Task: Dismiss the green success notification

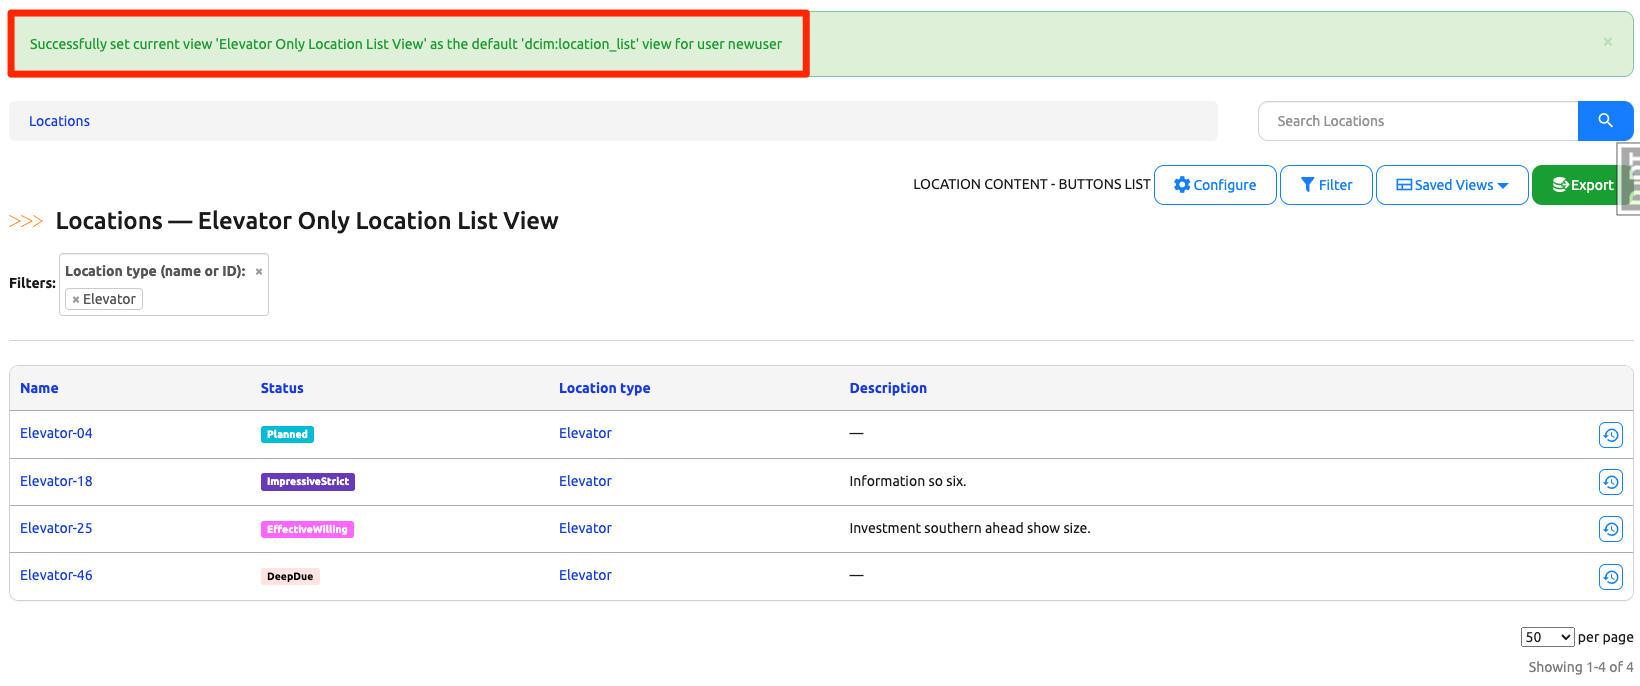Action: [1607, 42]
